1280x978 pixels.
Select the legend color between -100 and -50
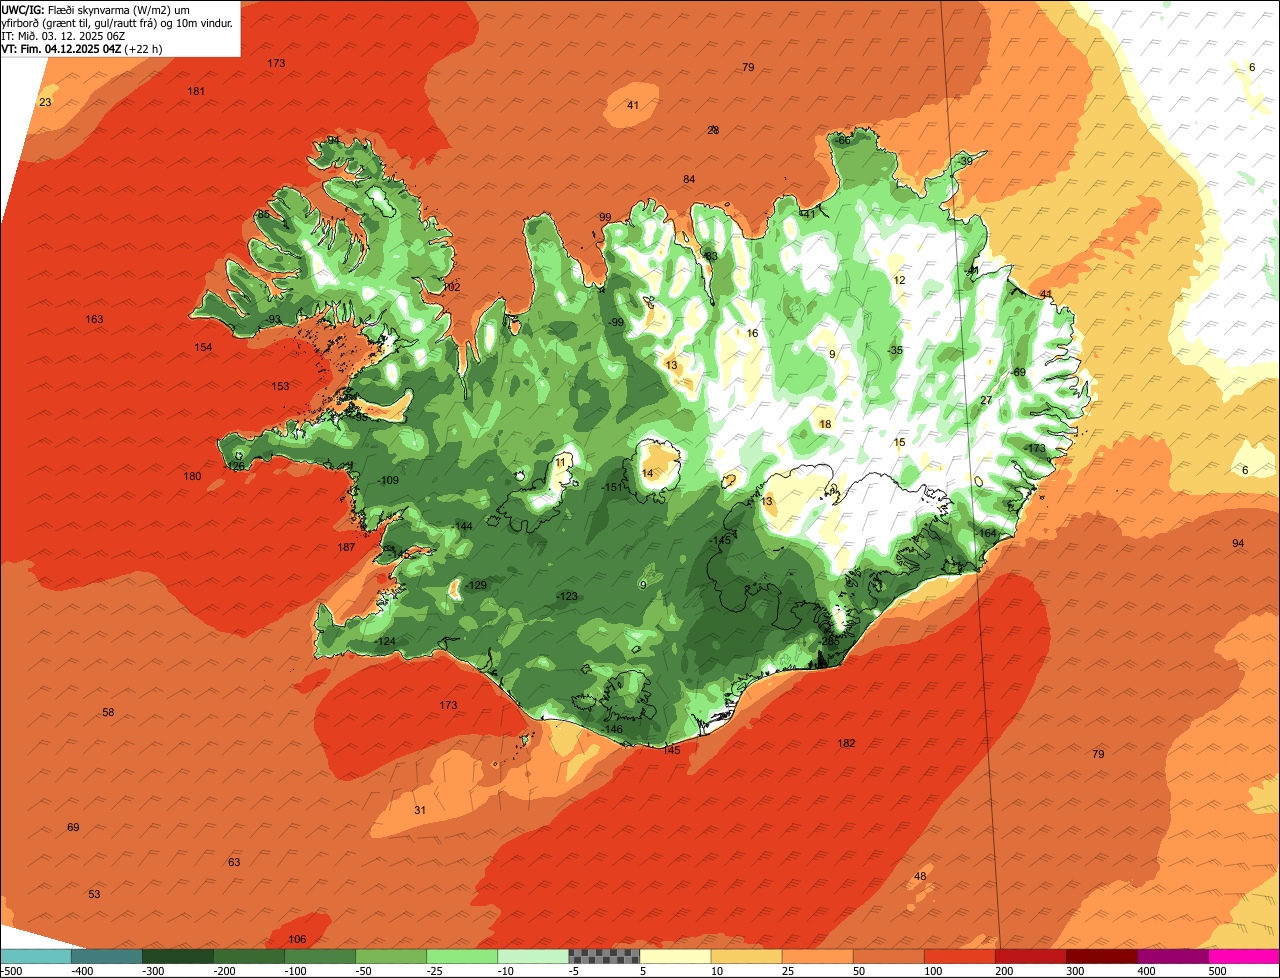[x=319, y=956]
